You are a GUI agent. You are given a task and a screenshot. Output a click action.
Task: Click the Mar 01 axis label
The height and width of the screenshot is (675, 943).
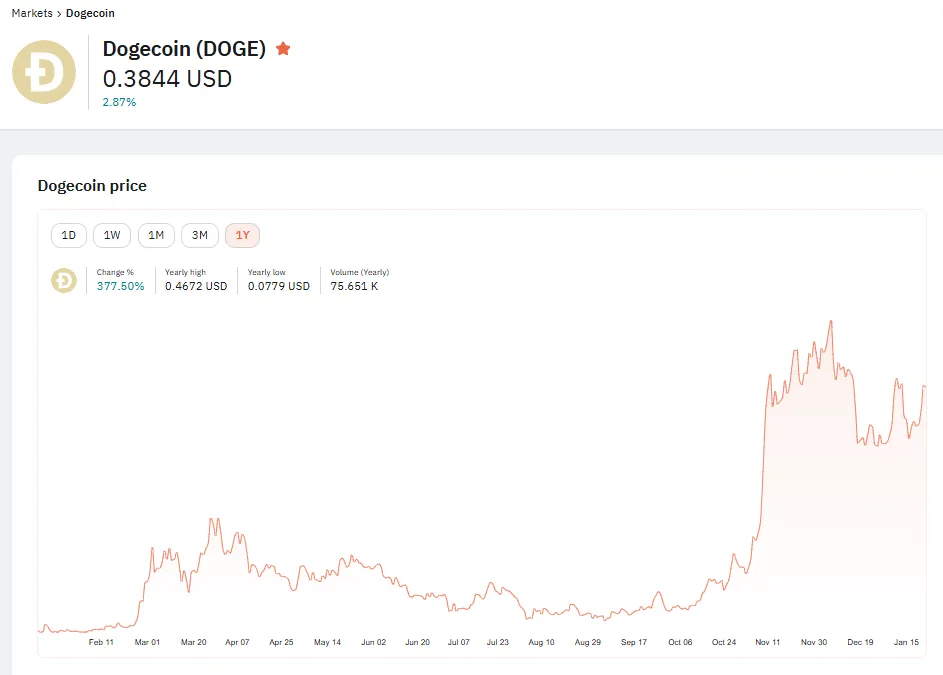click(147, 643)
